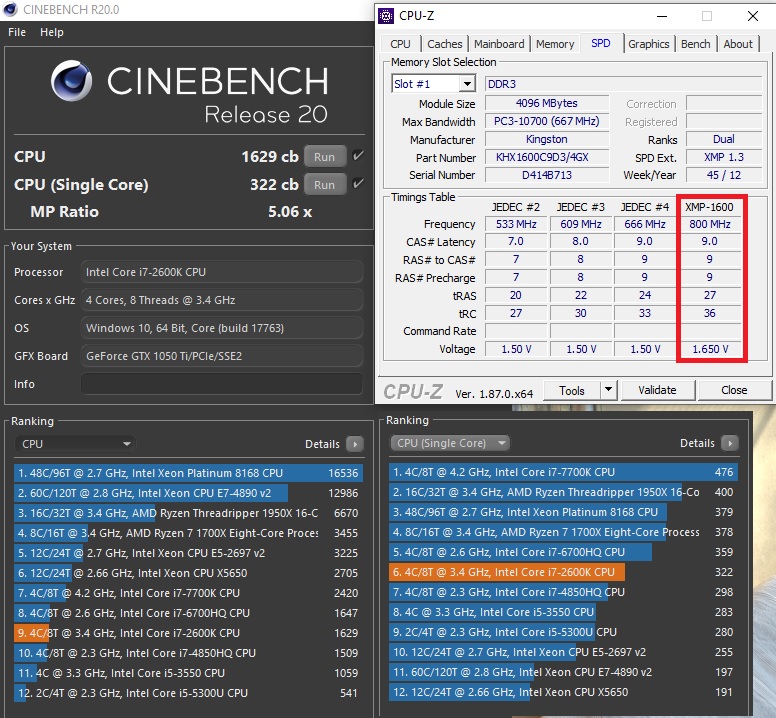Open the right Ranking Details arrow button
The width and height of the screenshot is (776, 718).
730,443
